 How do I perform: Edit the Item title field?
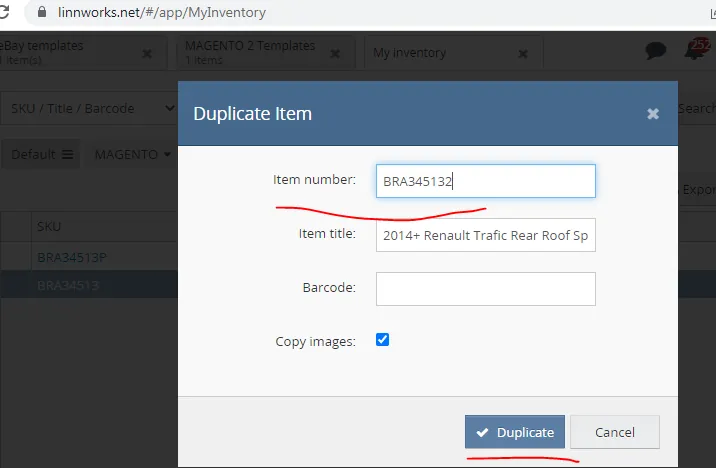point(485,235)
